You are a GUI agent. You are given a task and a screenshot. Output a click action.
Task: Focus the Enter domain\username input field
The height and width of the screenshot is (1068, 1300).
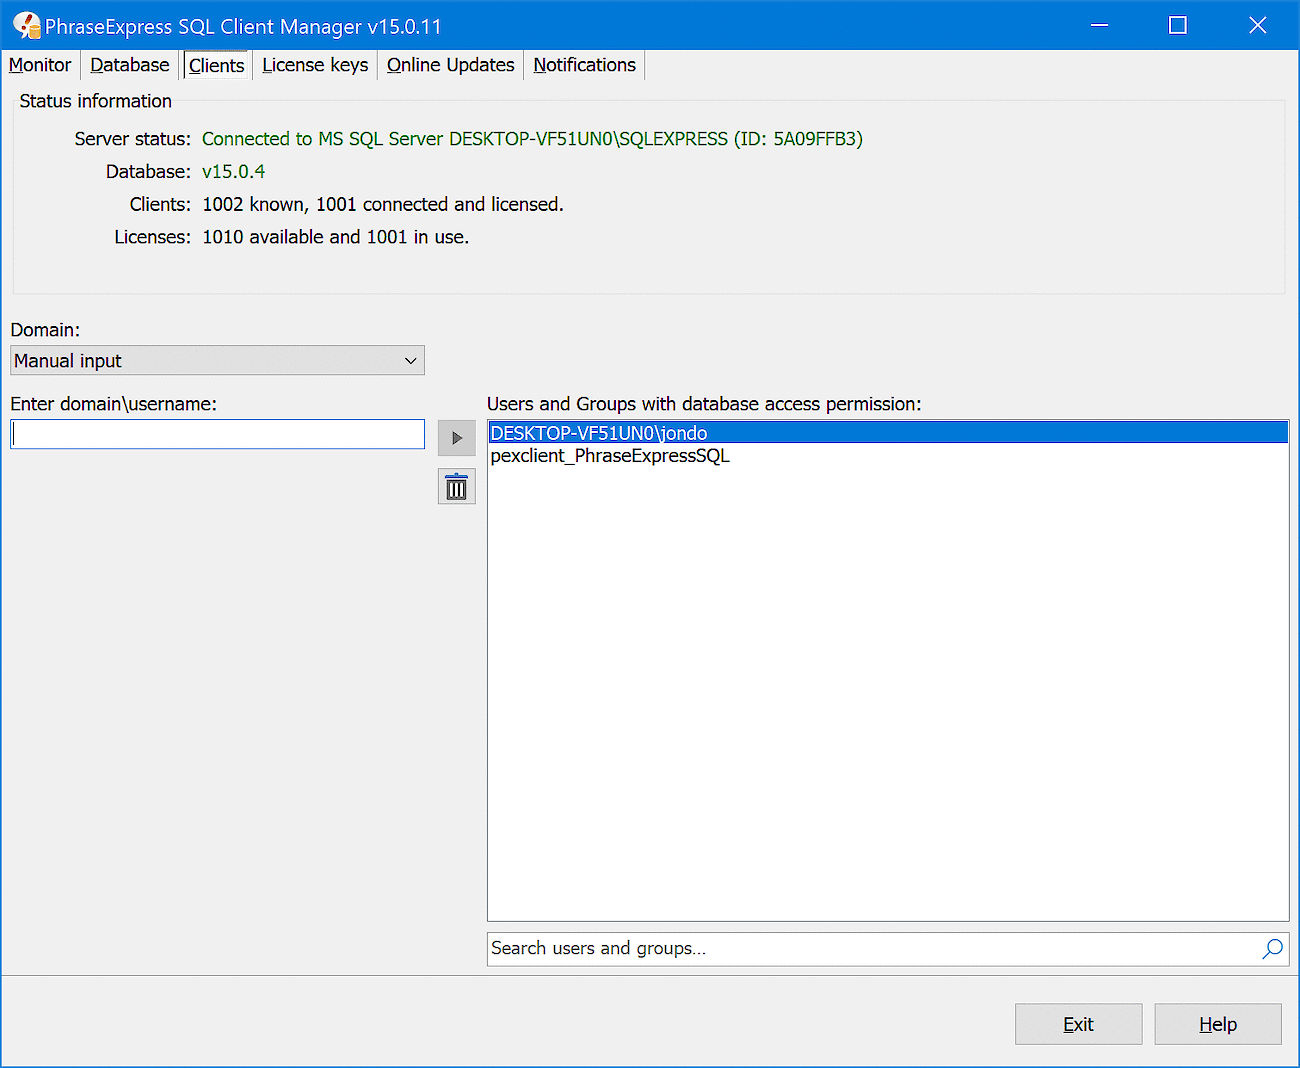pos(217,434)
